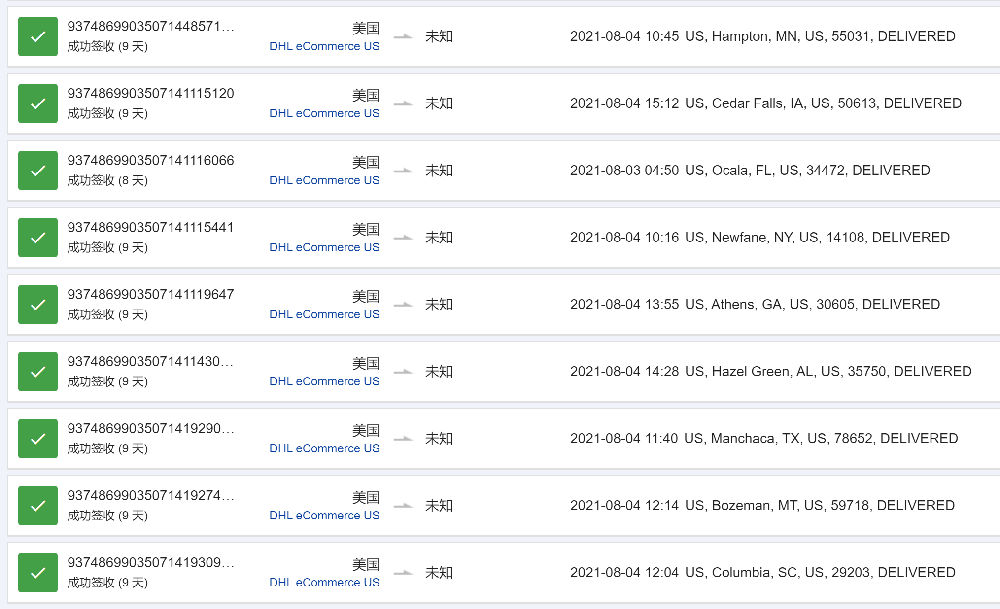Open DHL eCommerce US link in Bozeman row
Viewport: 1000px width, 609px height.
(x=324, y=515)
